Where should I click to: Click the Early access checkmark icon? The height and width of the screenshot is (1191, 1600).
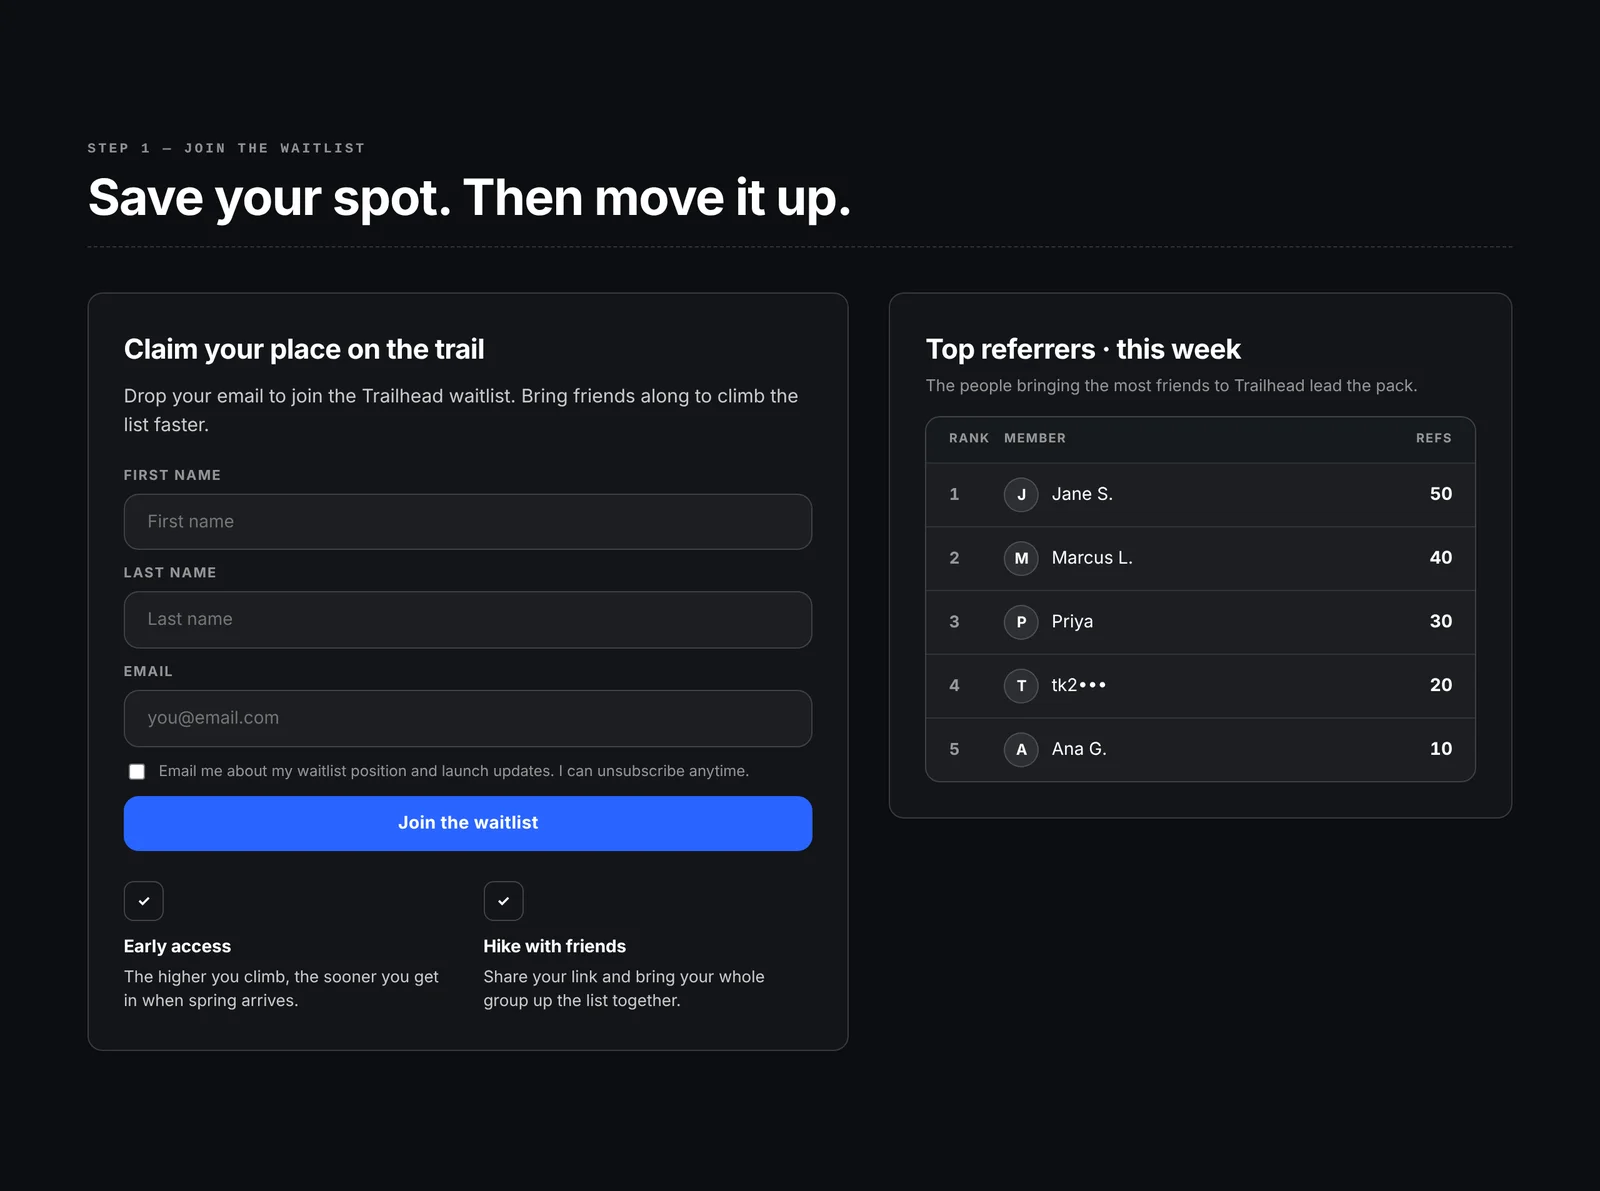point(143,901)
